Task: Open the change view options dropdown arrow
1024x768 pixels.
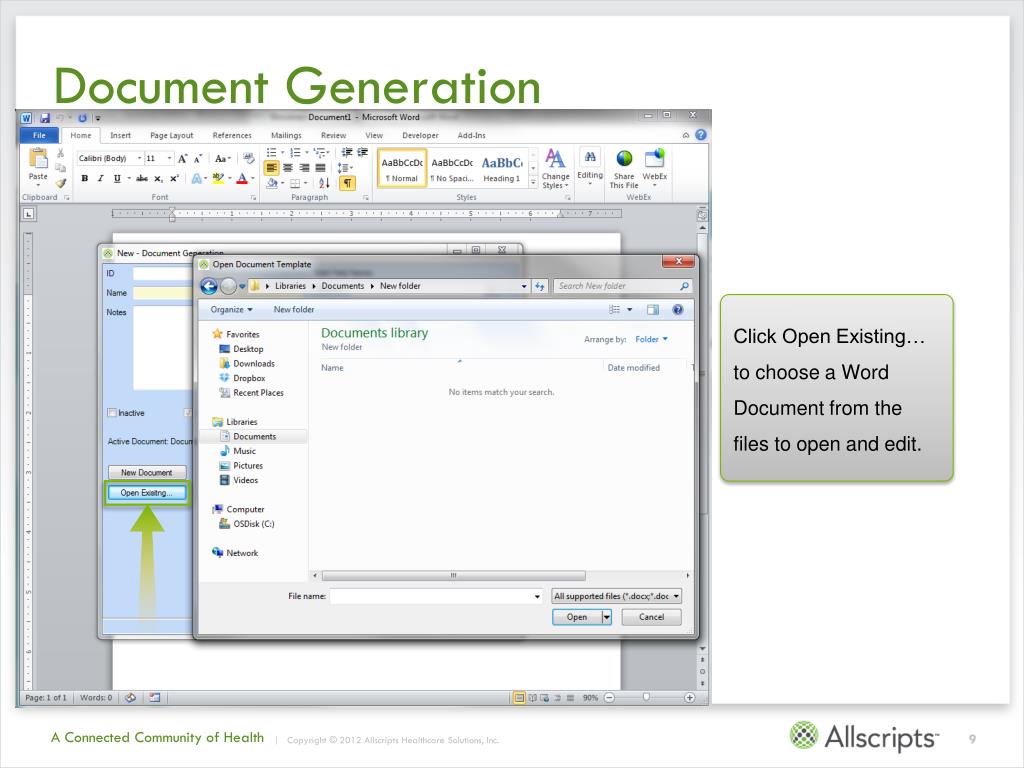Action: (630, 310)
